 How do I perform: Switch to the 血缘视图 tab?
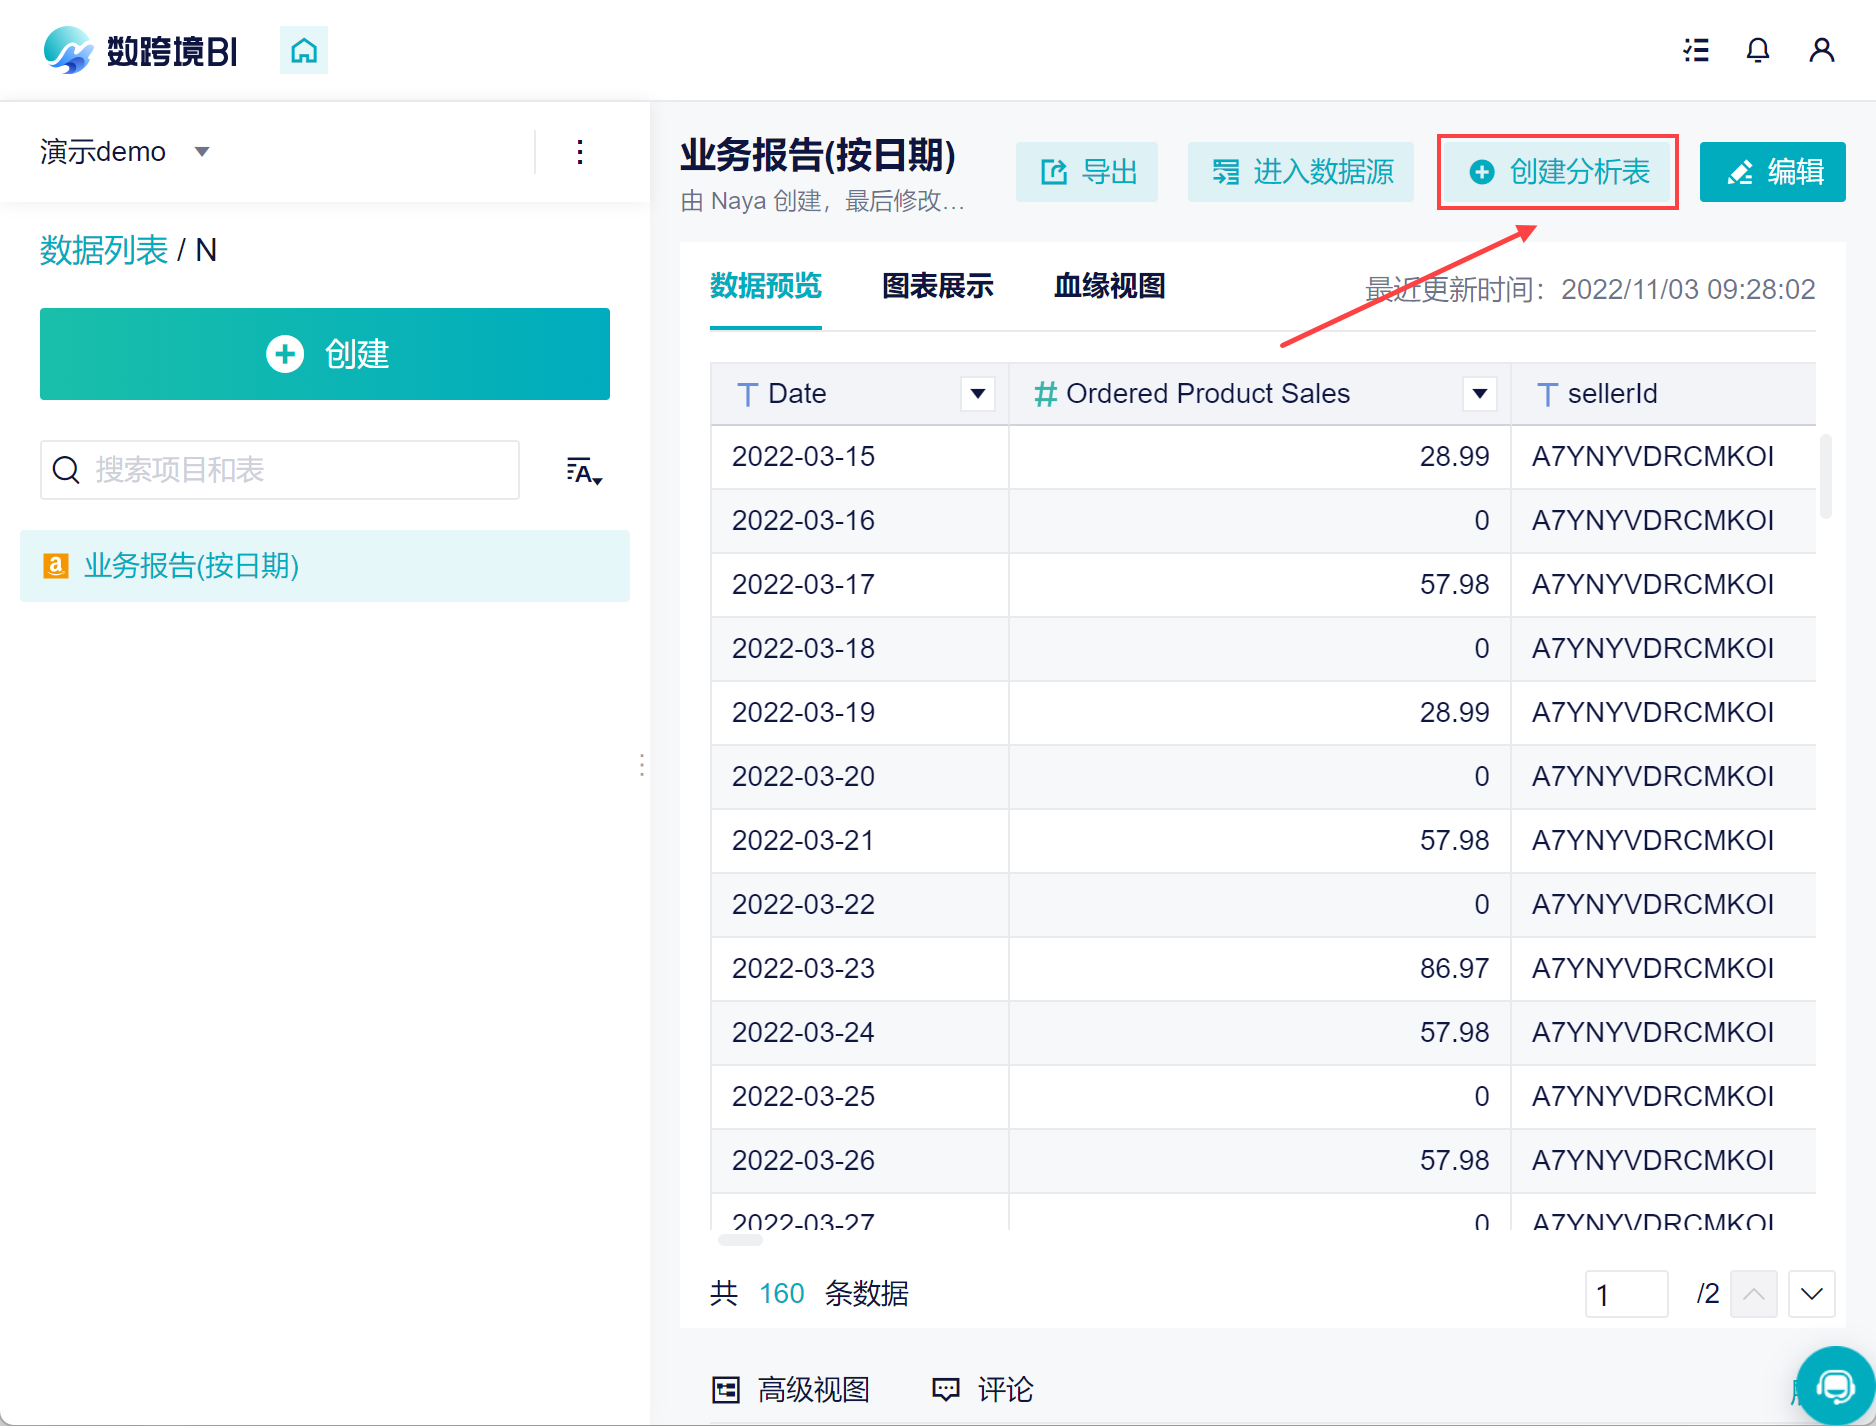coord(1110,287)
